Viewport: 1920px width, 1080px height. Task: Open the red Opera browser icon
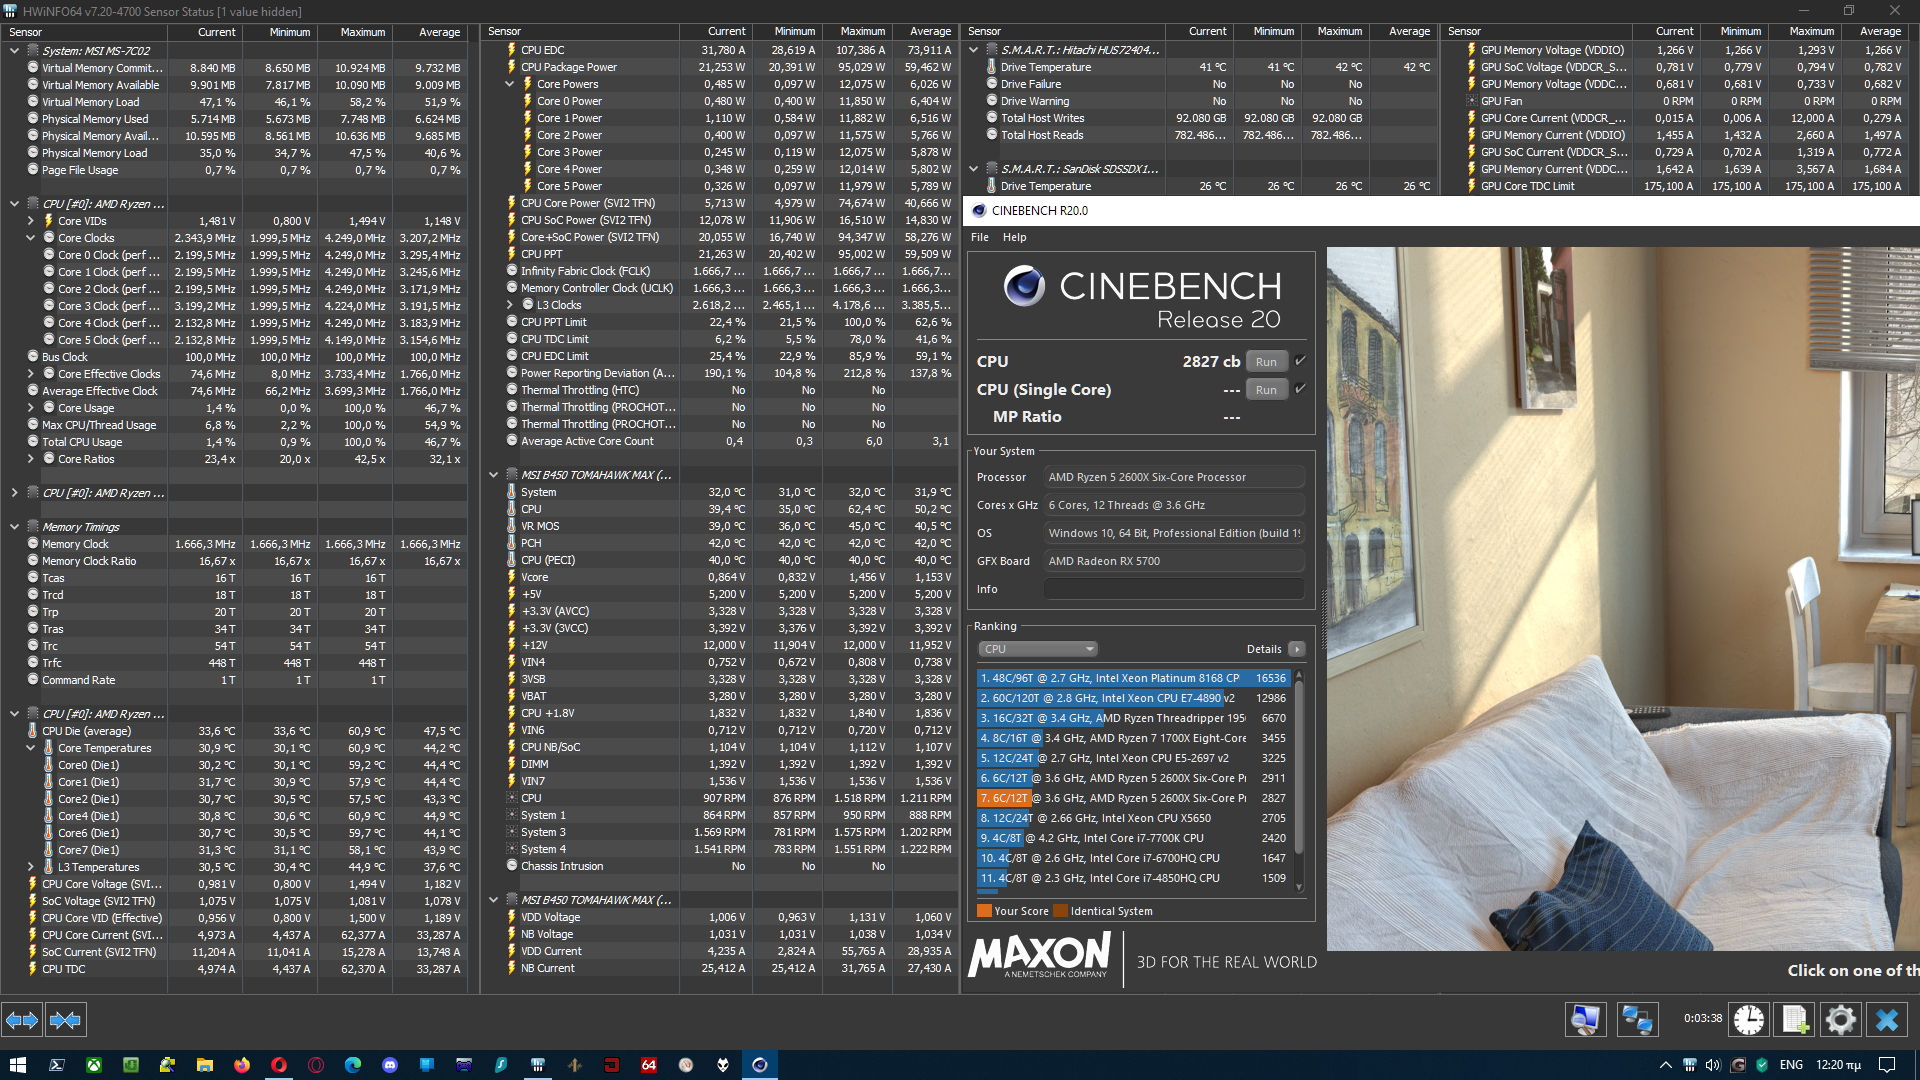[x=279, y=1065]
